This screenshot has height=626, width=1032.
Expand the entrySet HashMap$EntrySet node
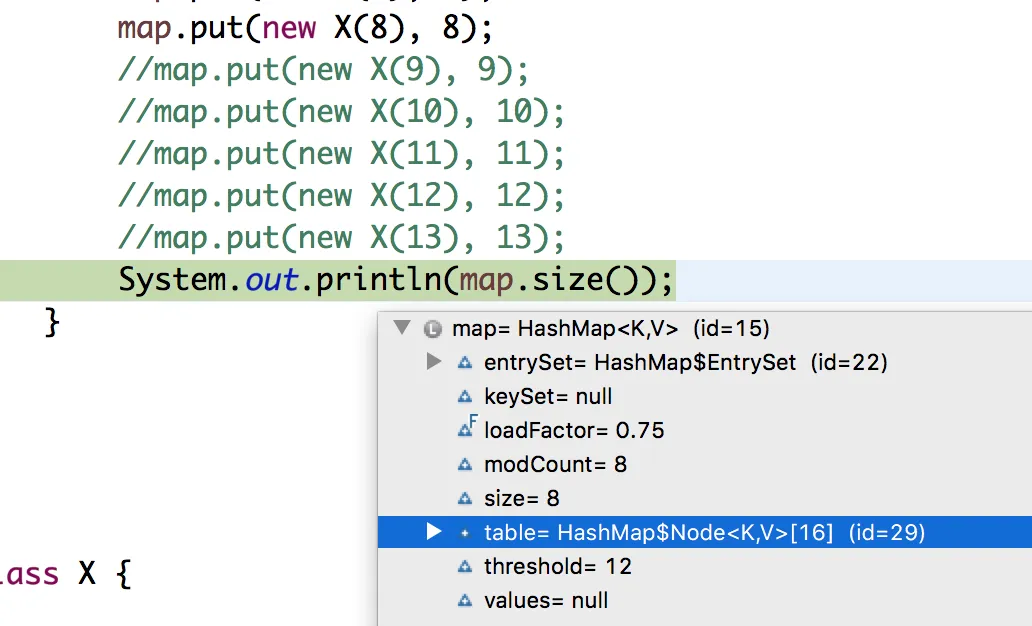[x=433, y=361]
